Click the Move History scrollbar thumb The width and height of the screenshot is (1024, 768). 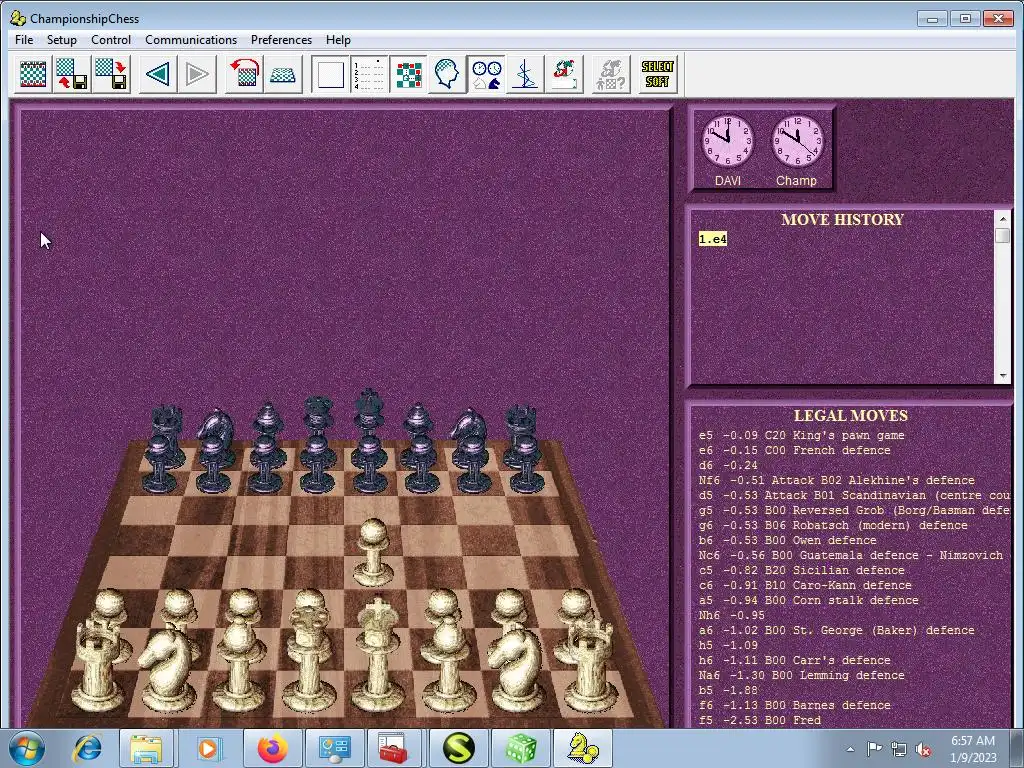click(x=1002, y=234)
